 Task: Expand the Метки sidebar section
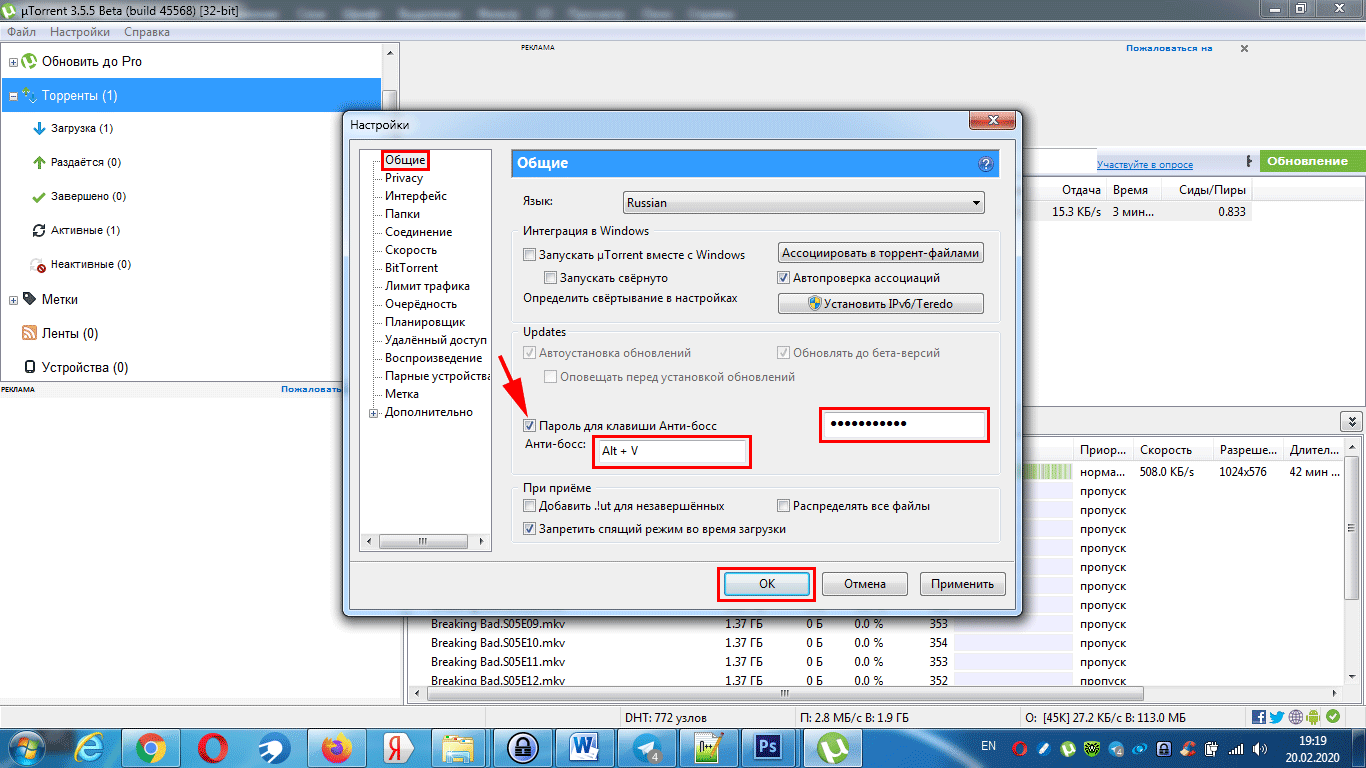tap(14, 299)
